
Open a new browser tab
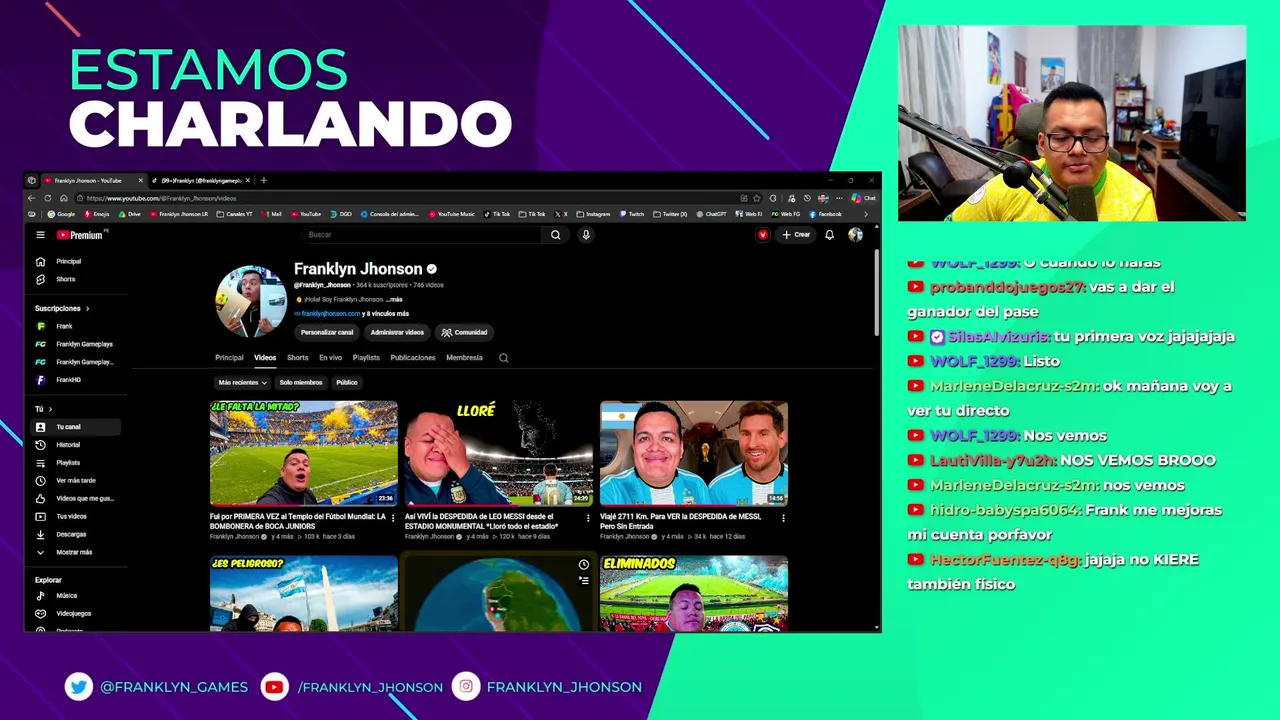tap(263, 181)
